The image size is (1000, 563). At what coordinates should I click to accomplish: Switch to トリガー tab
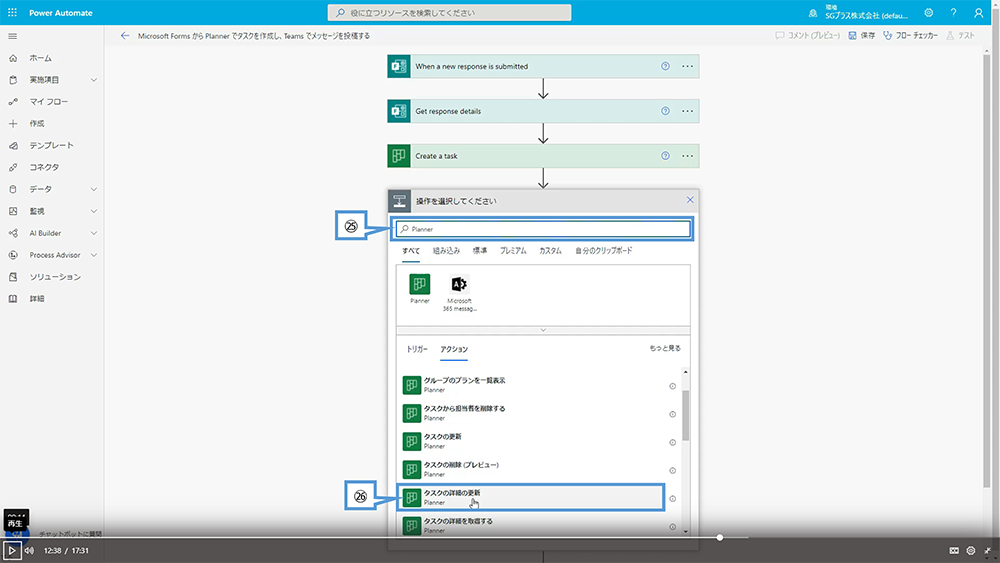(x=417, y=349)
